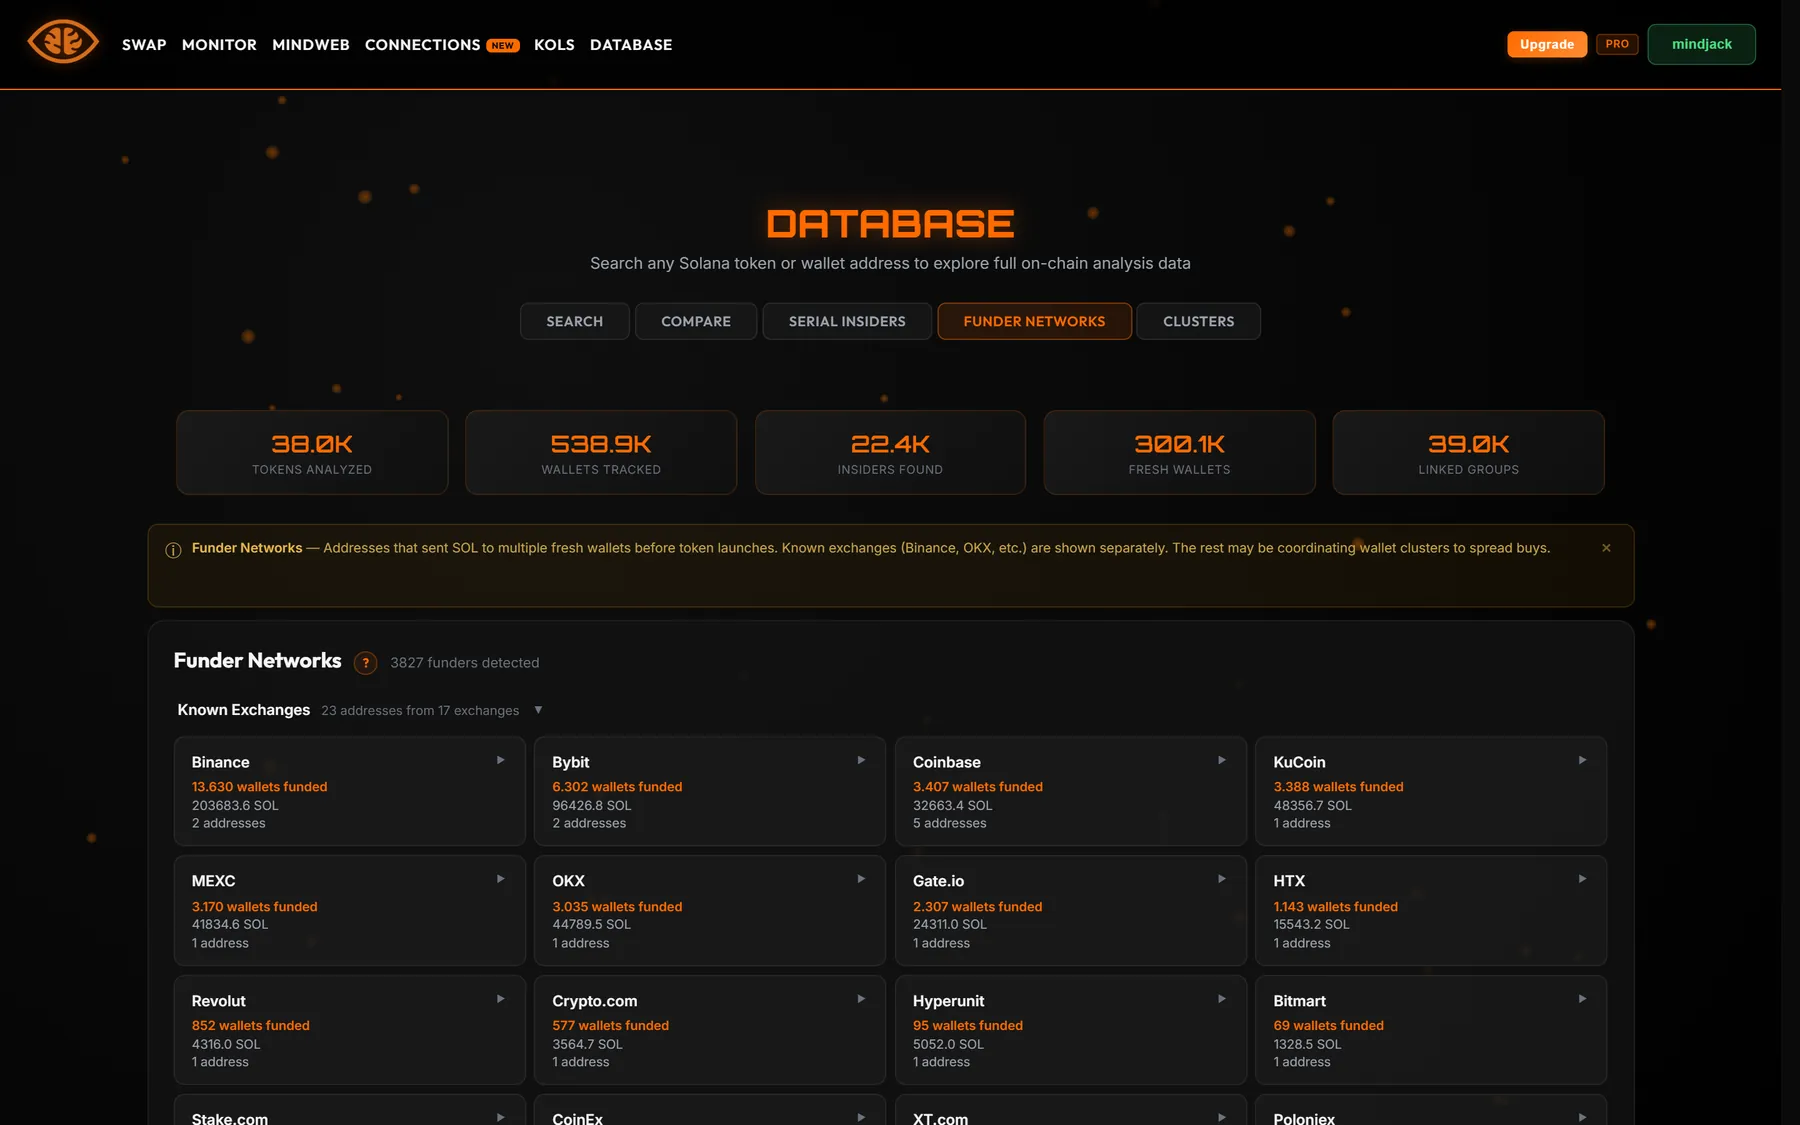Image resolution: width=1800 pixels, height=1125 pixels.
Task: Click '577 wallets funded' under Crypto.com
Action: click(x=611, y=1026)
